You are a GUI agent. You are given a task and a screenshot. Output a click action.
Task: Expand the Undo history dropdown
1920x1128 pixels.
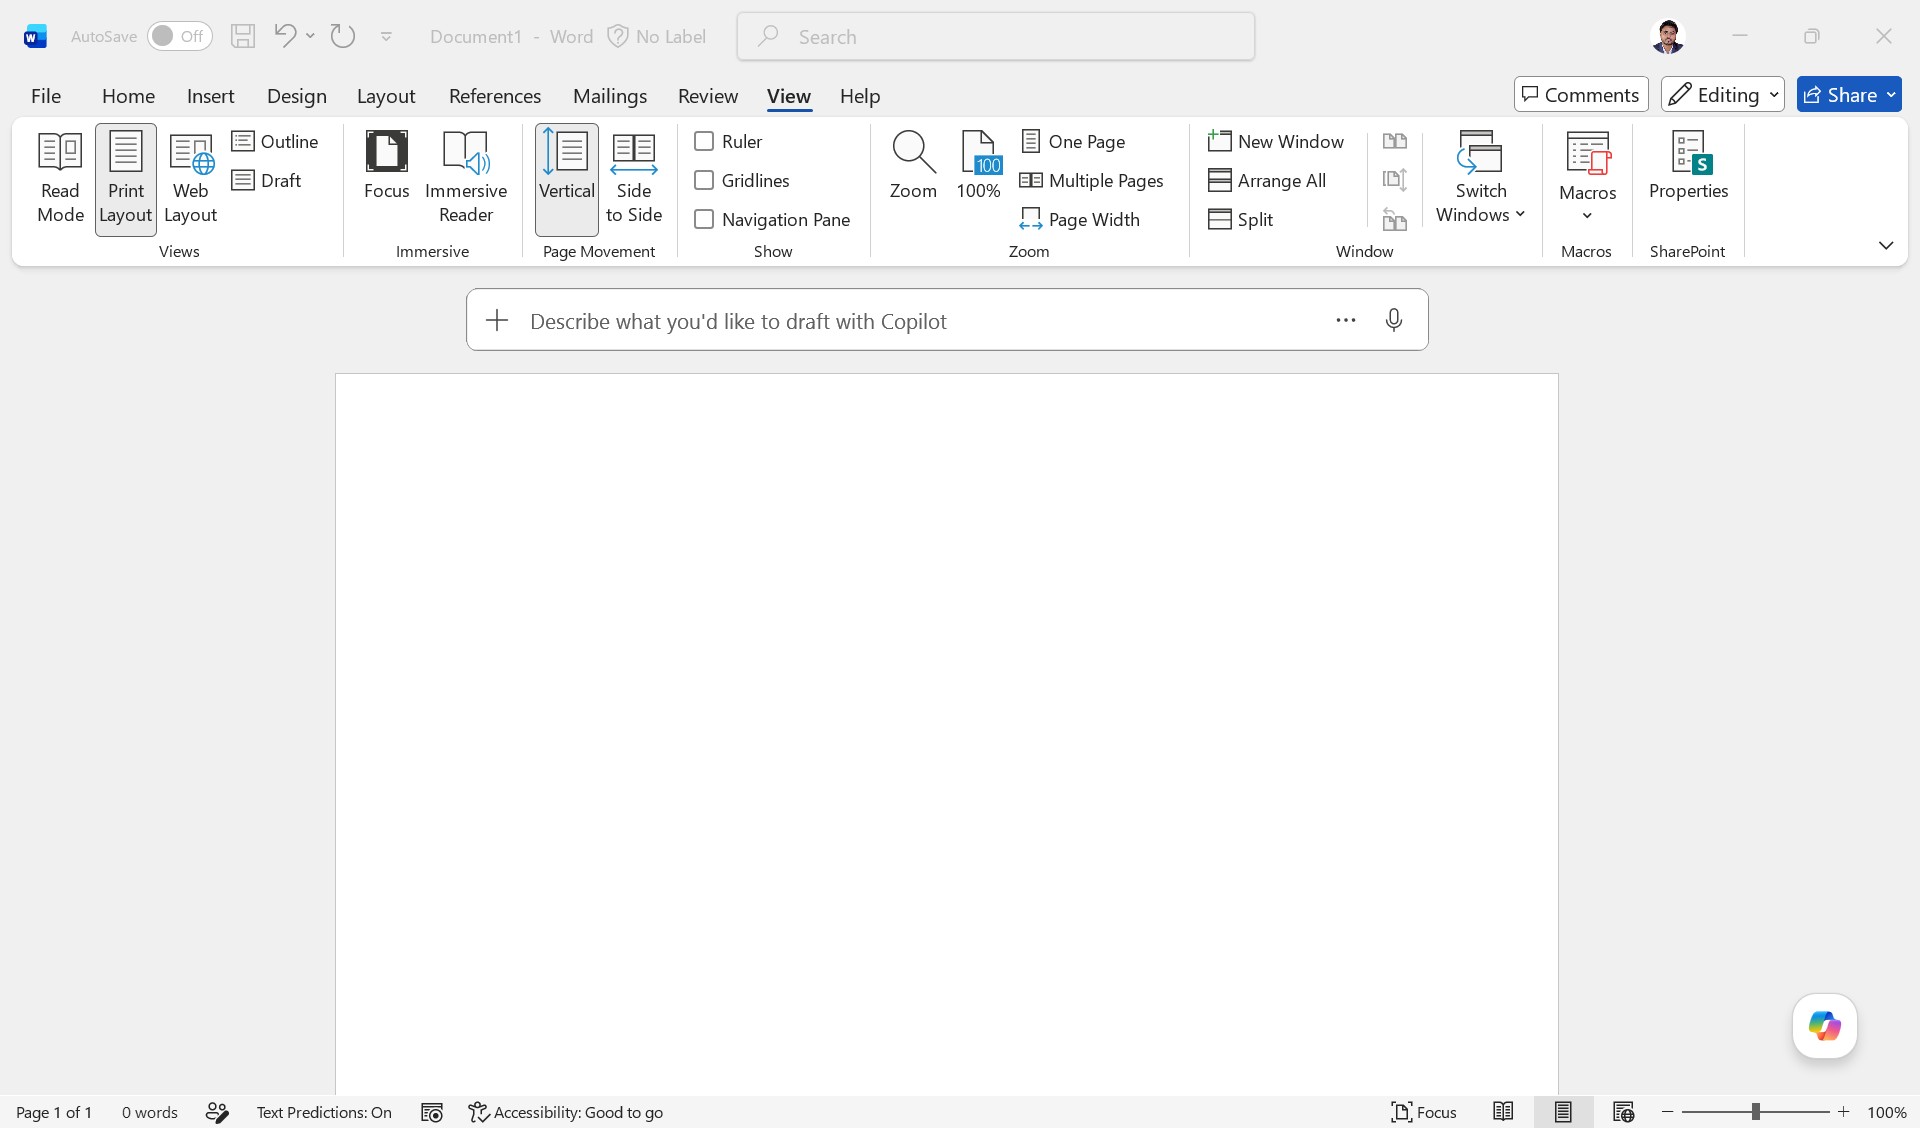coord(311,36)
